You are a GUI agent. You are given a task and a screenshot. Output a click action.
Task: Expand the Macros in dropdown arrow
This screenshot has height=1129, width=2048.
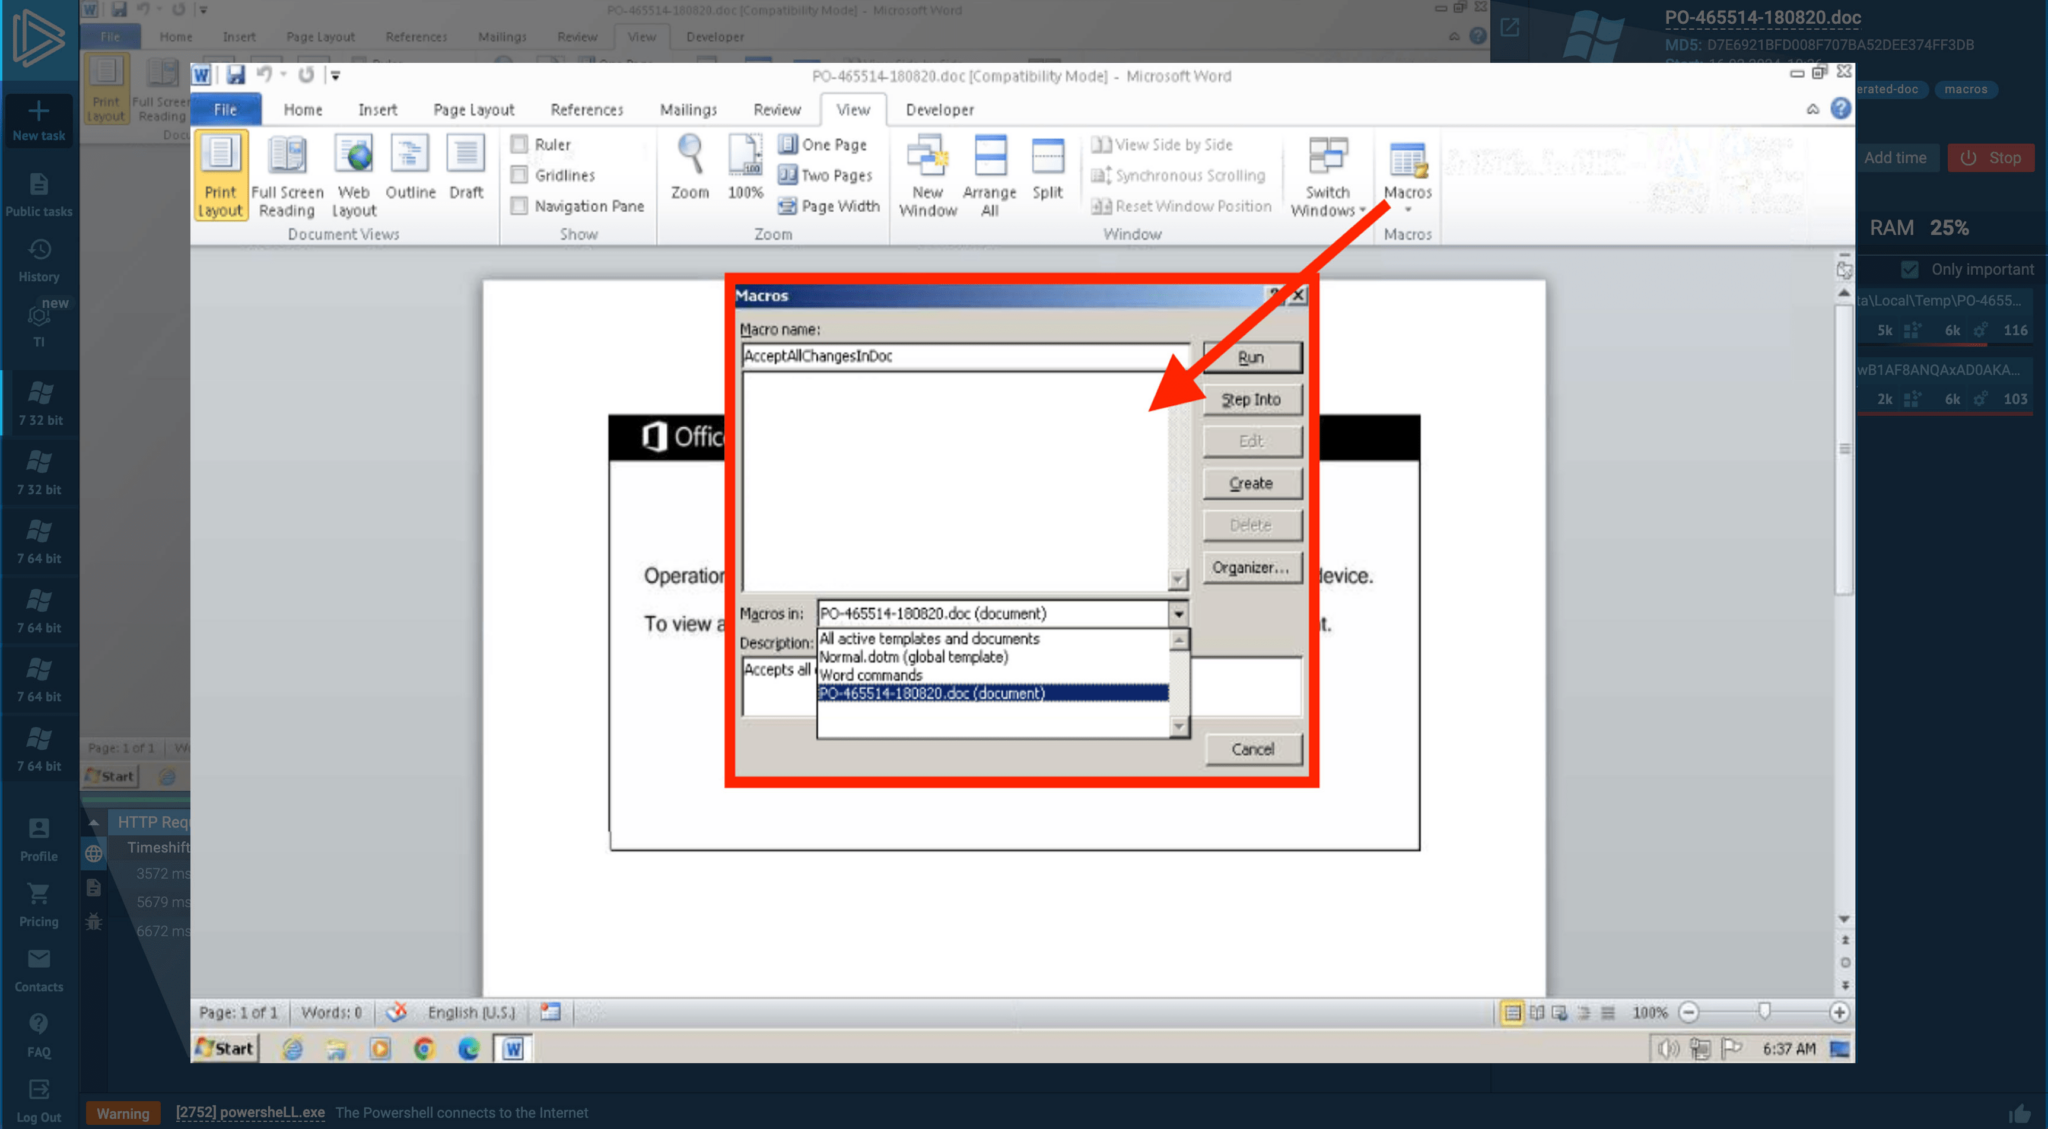point(1178,614)
